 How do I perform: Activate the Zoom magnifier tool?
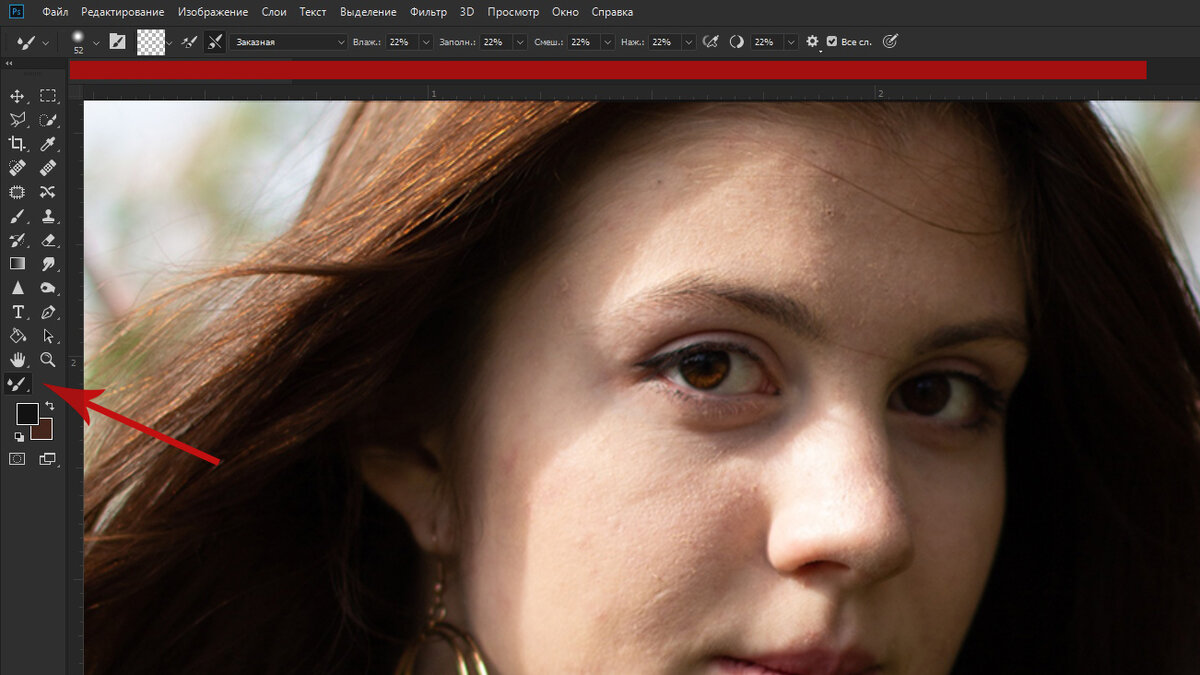[47, 360]
